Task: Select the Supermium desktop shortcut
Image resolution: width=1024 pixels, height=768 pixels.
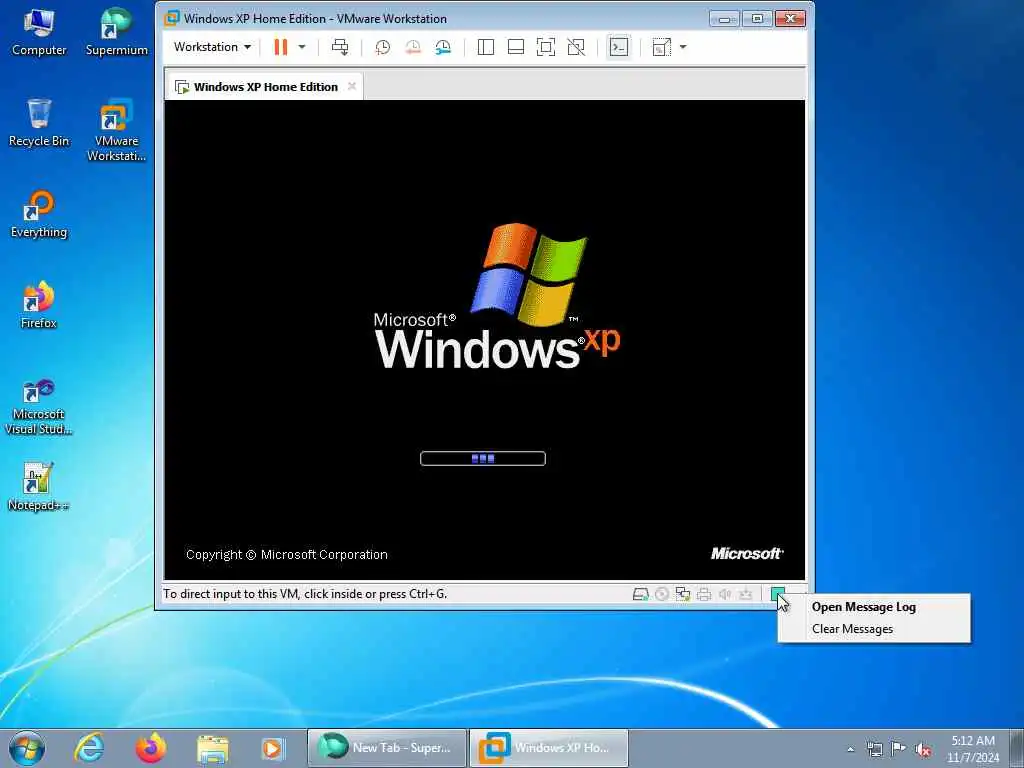Action: [116, 33]
